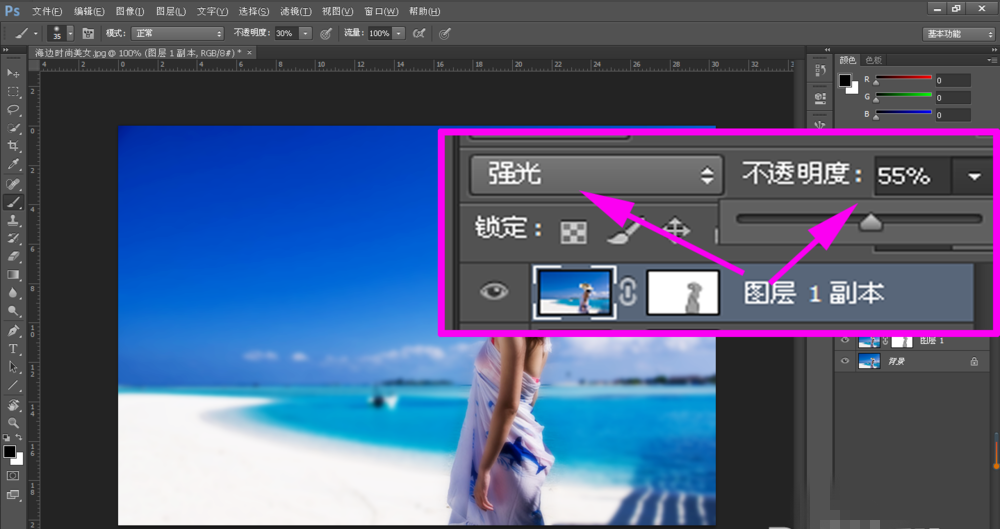Click the top toolbar 不透明度 30% field
This screenshot has width=1000, height=529.
[285, 33]
